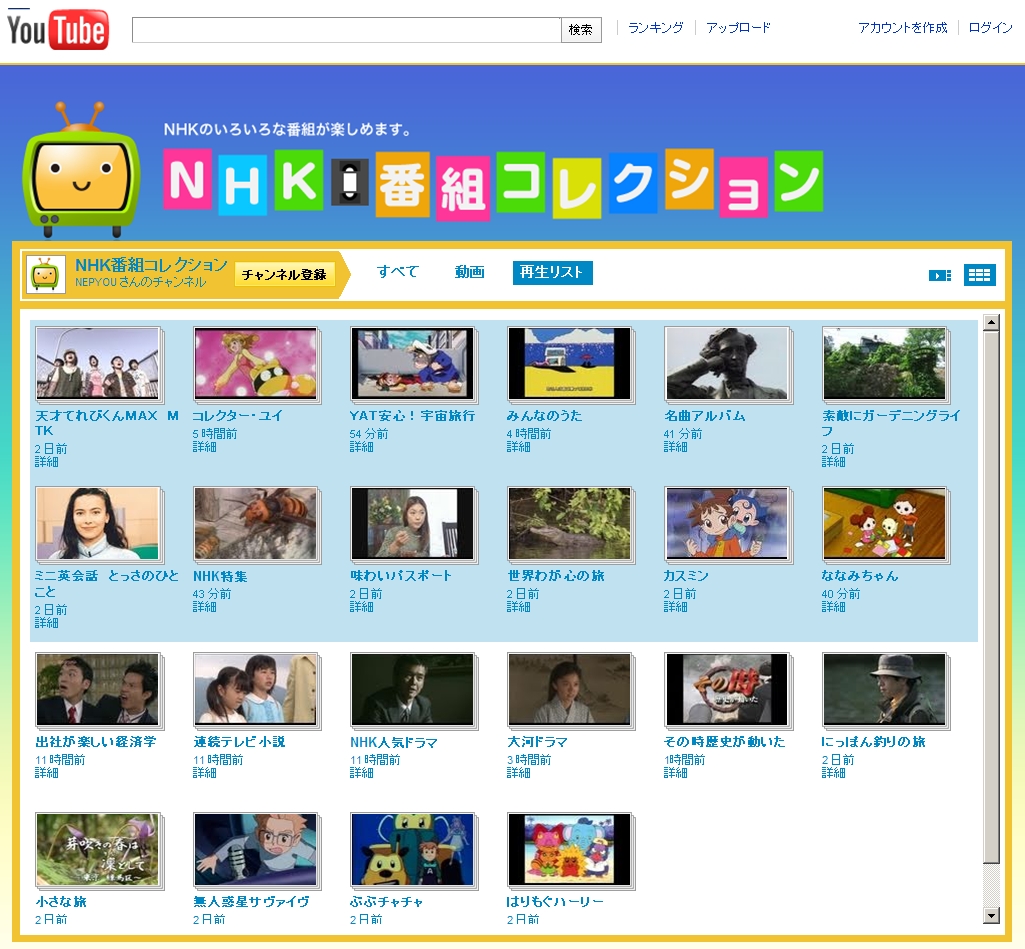
Task: Open 大河ドラマ playlist thumbnail
Action: tap(569, 690)
